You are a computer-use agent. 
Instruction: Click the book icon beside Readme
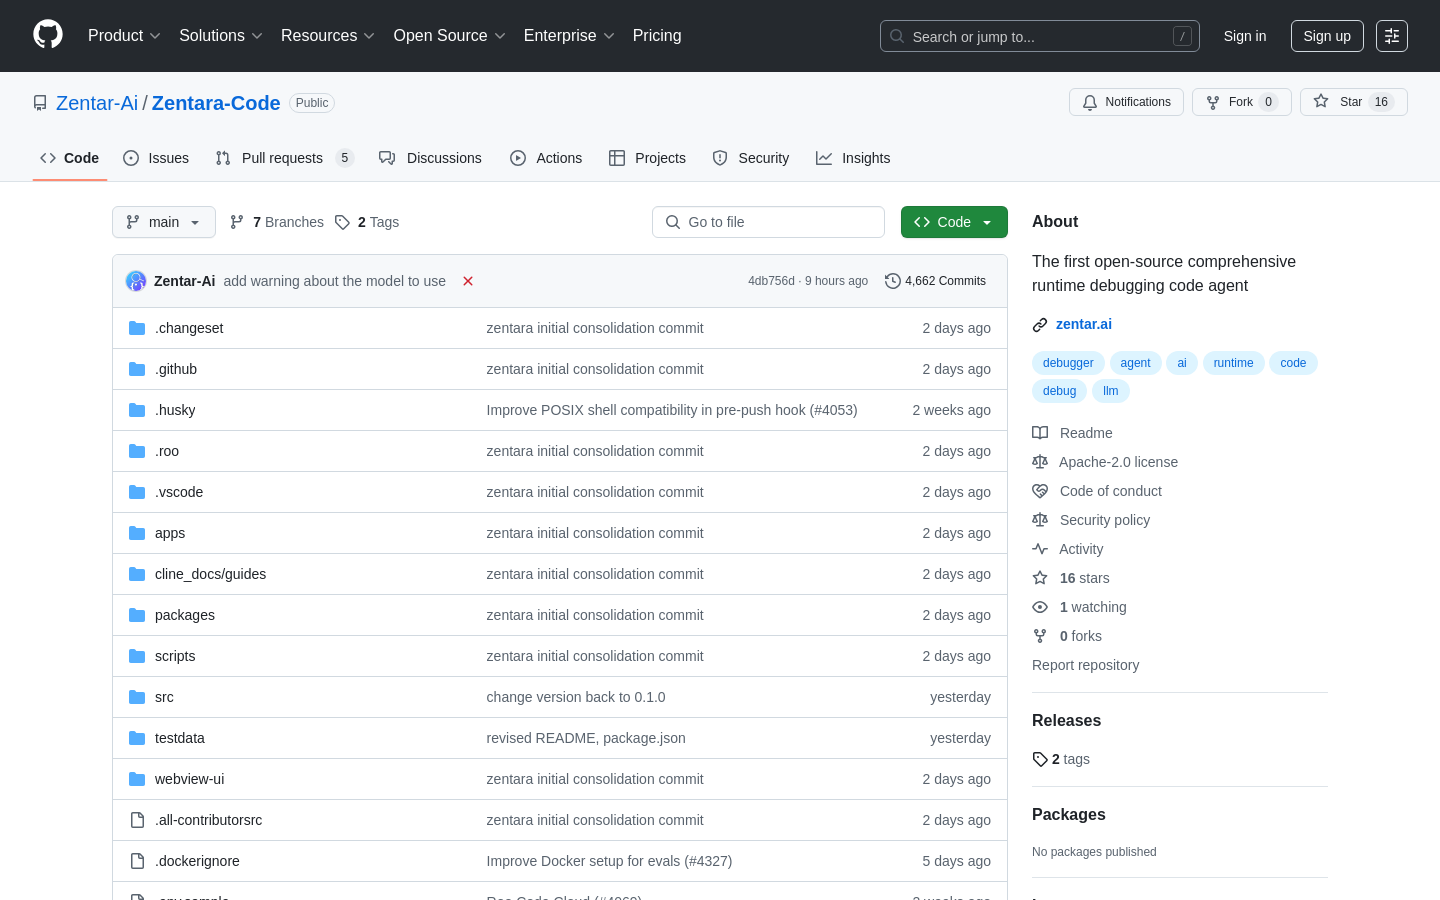point(1040,433)
